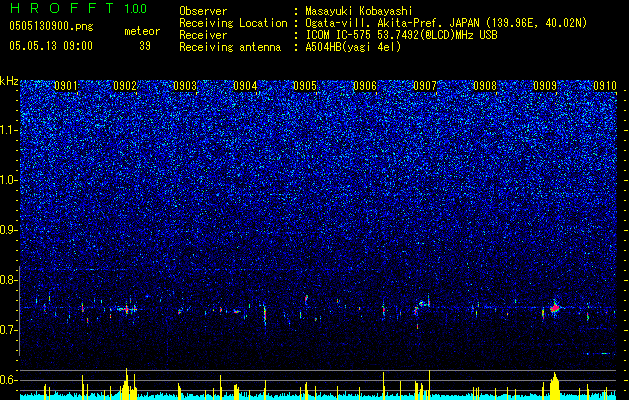This screenshot has width=629, height=400.
Task: Click the wide yellow power peak at 0909
Action: (555, 386)
